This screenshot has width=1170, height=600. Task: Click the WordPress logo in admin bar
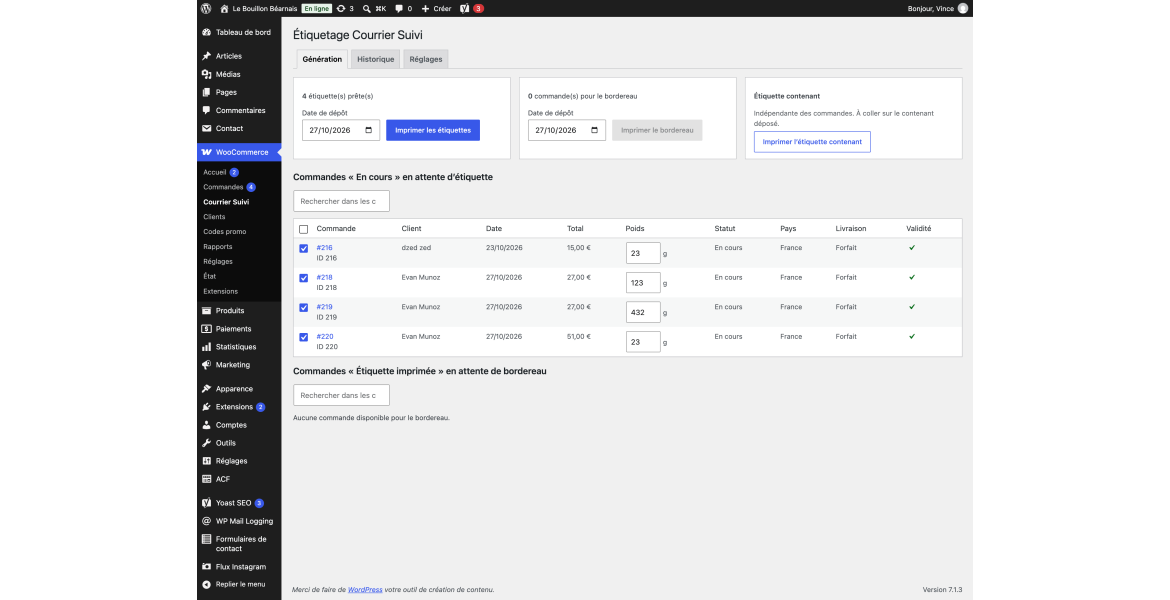click(206, 8)
